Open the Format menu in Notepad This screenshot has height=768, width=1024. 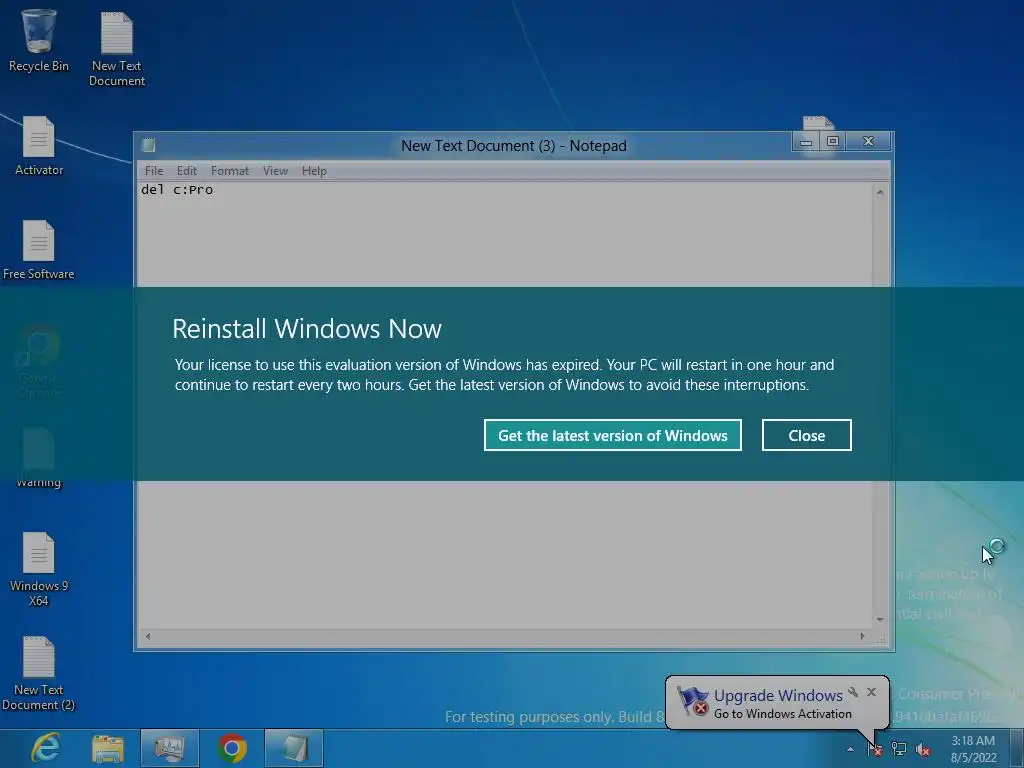click(230, 170)
